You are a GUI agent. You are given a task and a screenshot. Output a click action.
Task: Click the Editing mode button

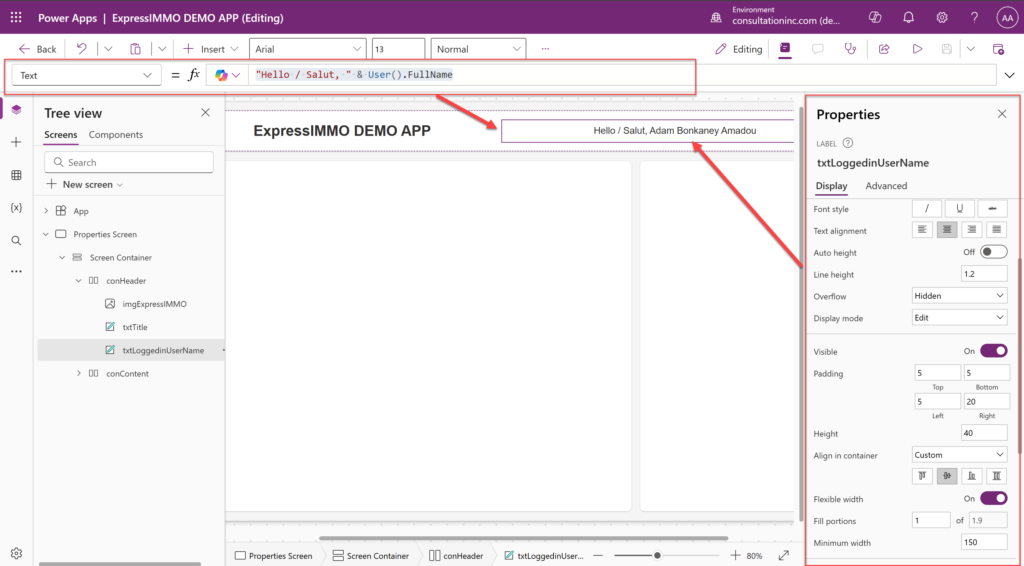[739, 49]
